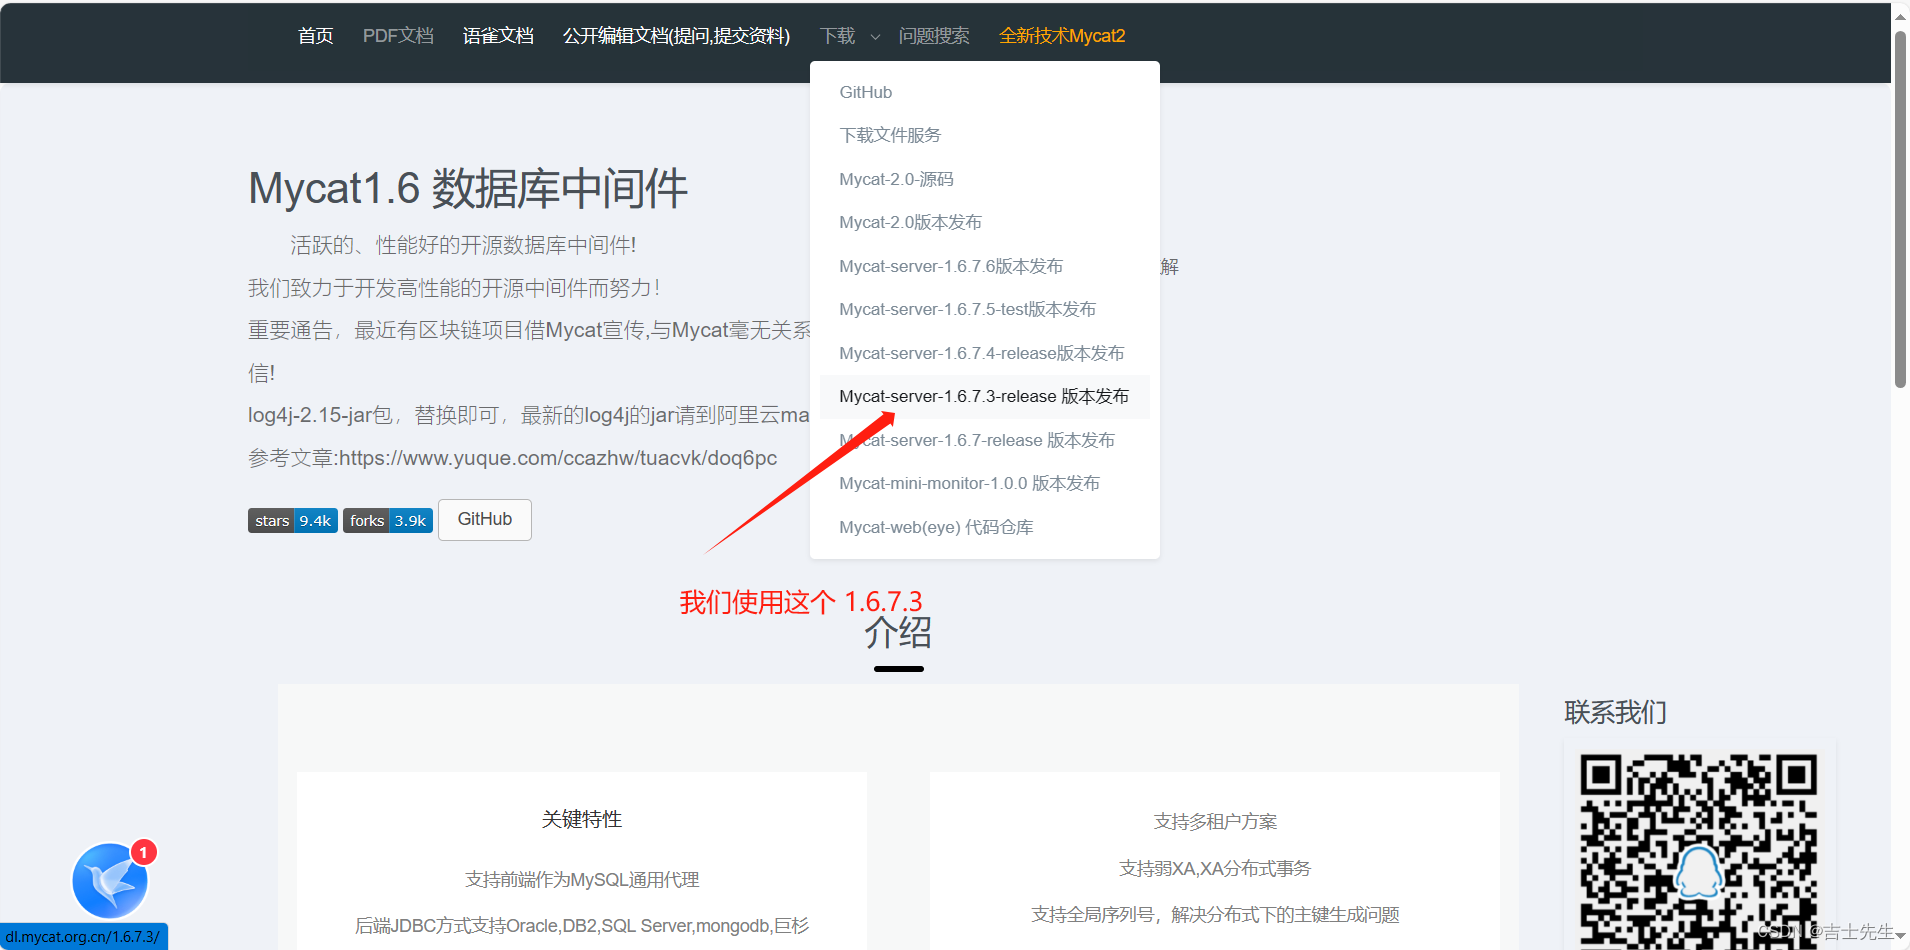Viewport: 1910px width, 950px height.
Task: Click the 介绍 section heading
Action: pos(898,632)
